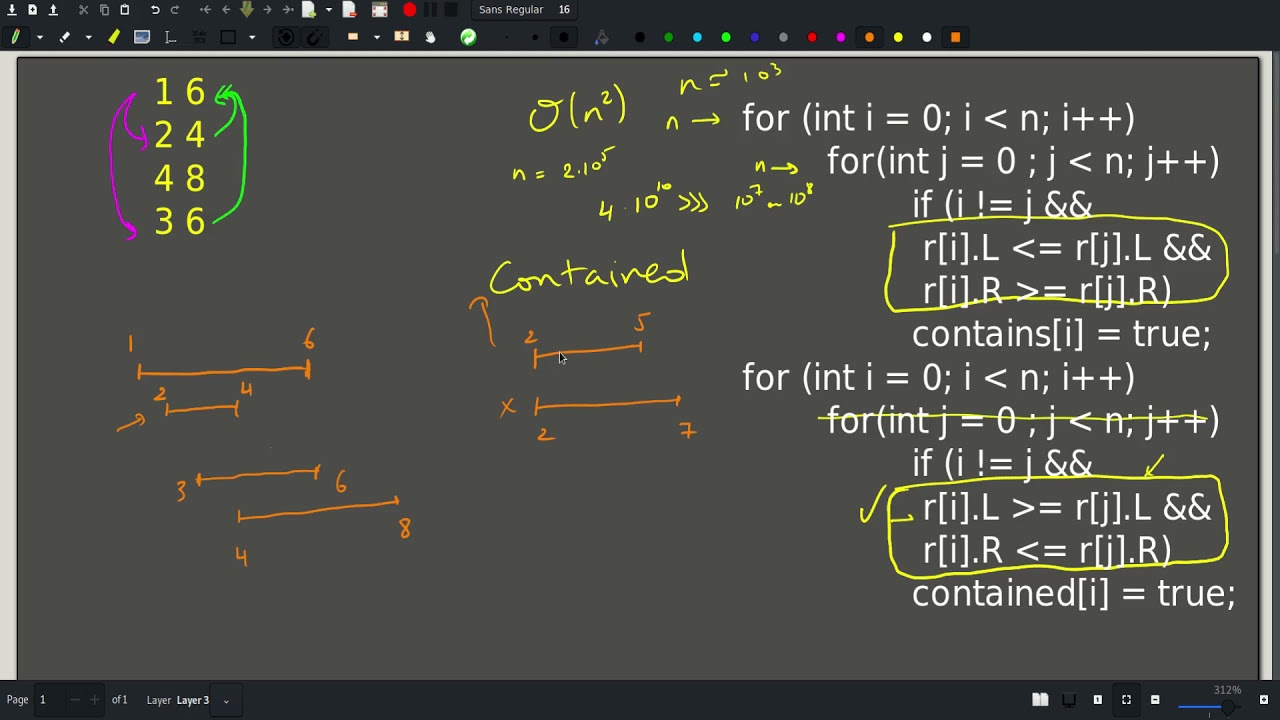This screenshot has height=720, width=1280.
Task: Create a new document
Action: click(x=32, y=9)
